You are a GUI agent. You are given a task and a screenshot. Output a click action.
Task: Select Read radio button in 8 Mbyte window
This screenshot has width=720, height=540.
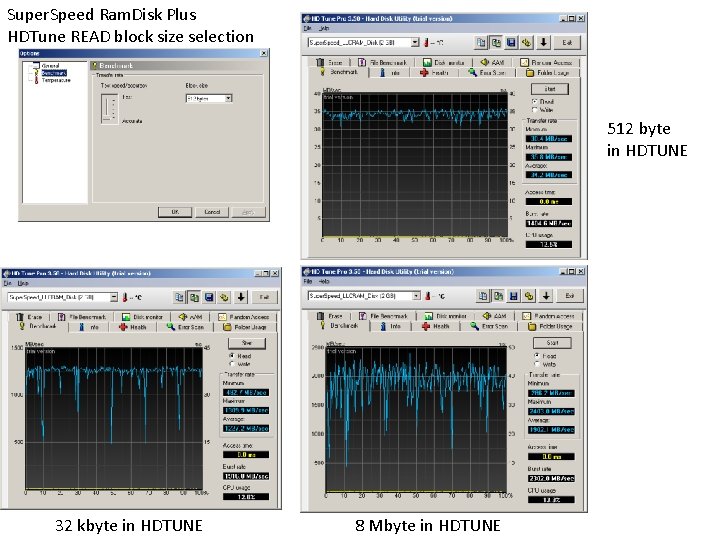tap(536, 356)
